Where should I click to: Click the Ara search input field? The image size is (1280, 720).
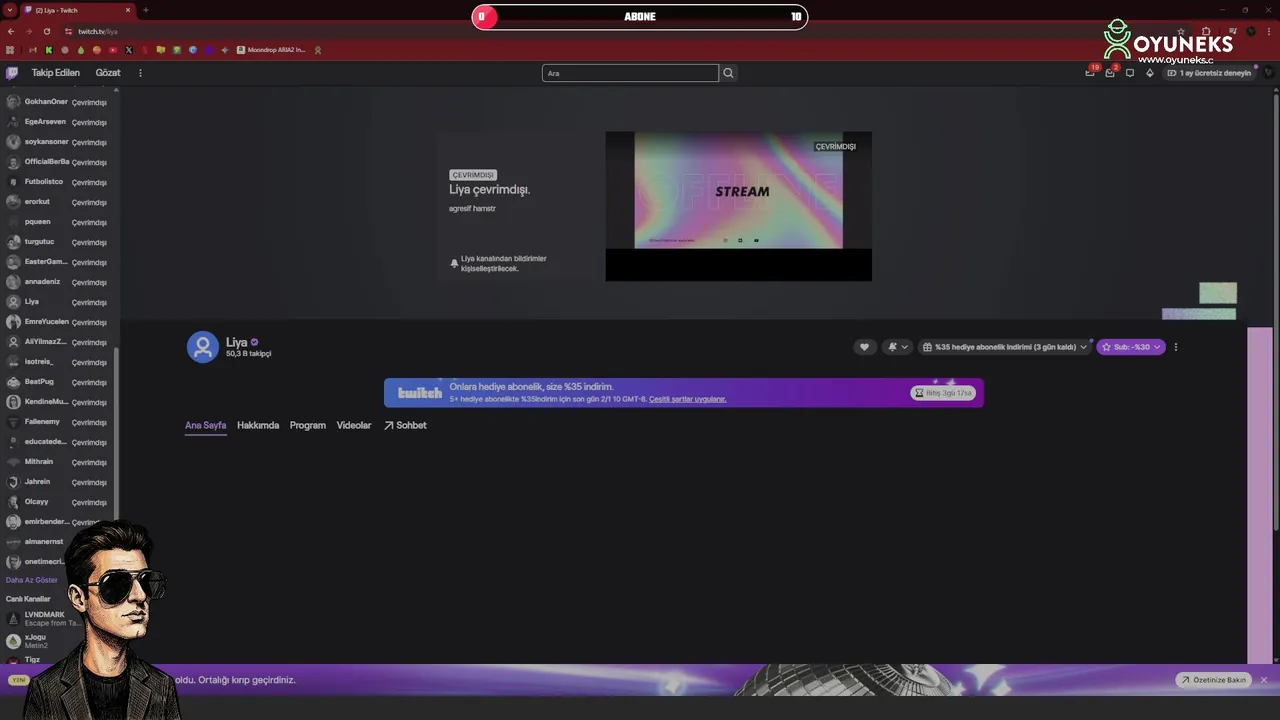(x=630, y=73)
